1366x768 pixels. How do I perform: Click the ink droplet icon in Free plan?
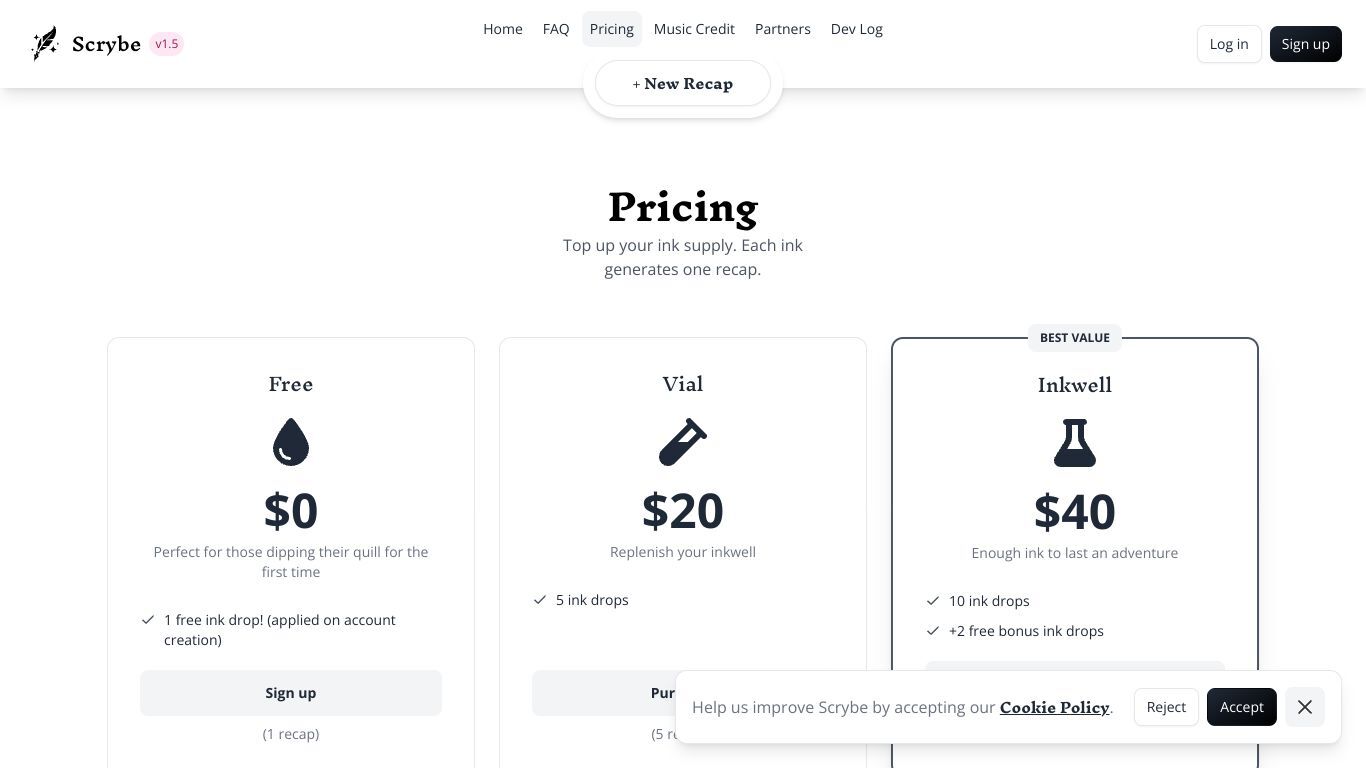click(x=291, y=442)
